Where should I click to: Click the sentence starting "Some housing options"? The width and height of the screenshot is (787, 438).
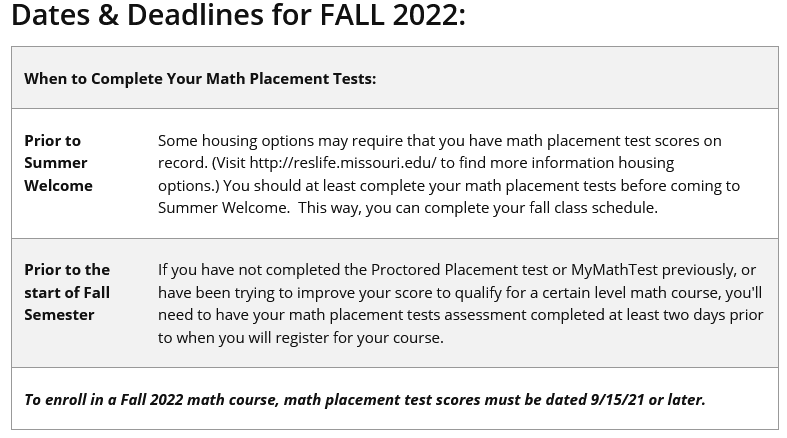tap(439, 141)
